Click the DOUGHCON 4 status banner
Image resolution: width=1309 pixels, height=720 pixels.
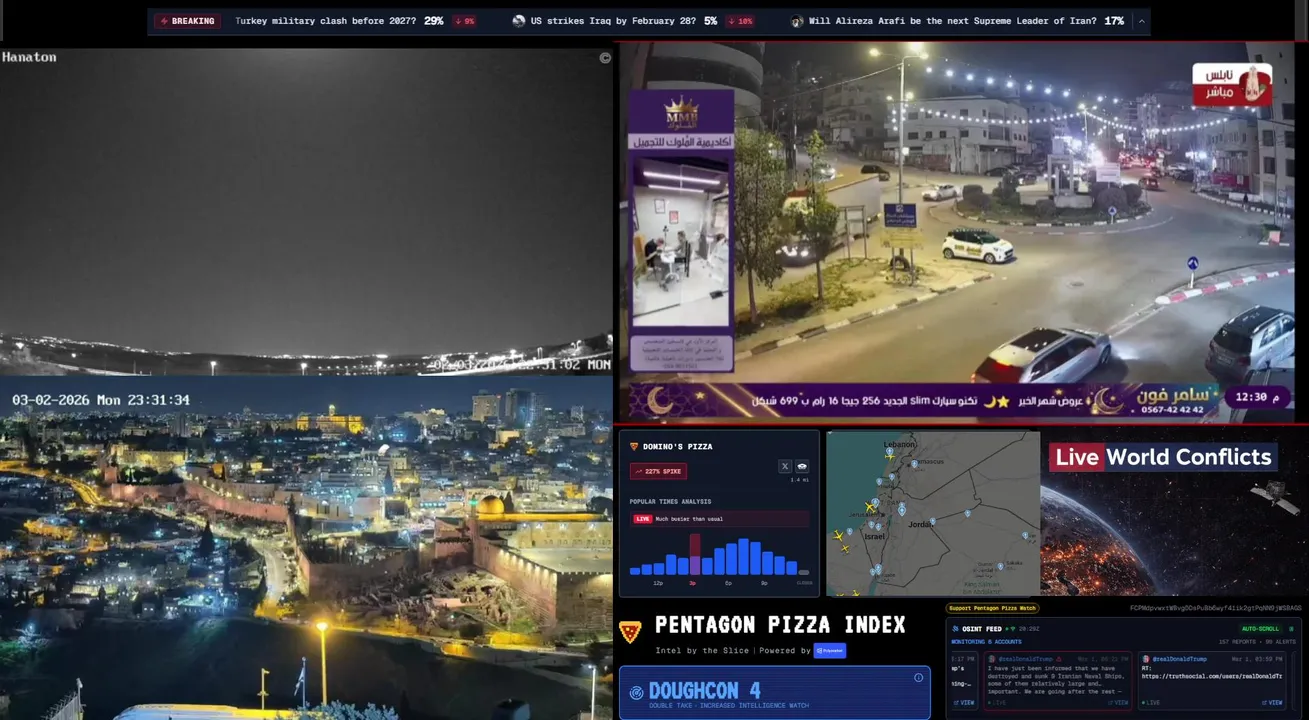tap(774, 693)
